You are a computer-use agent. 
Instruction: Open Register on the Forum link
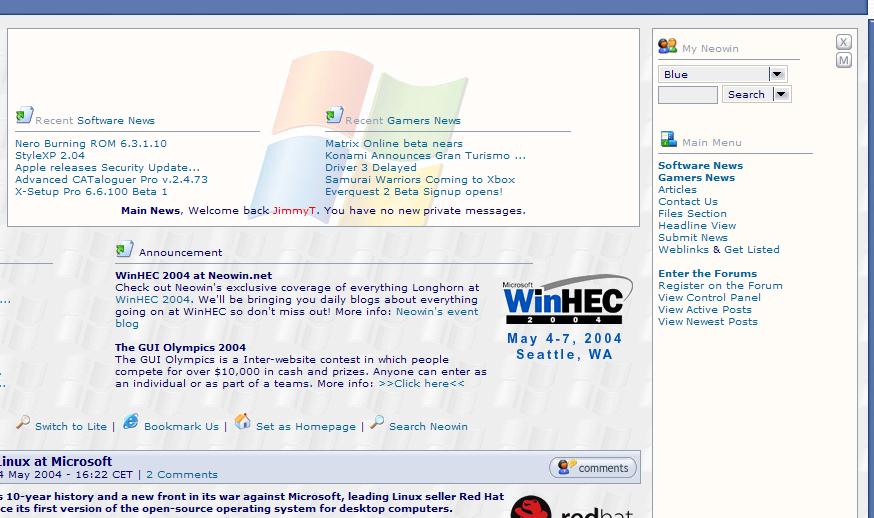click(720, 285)
